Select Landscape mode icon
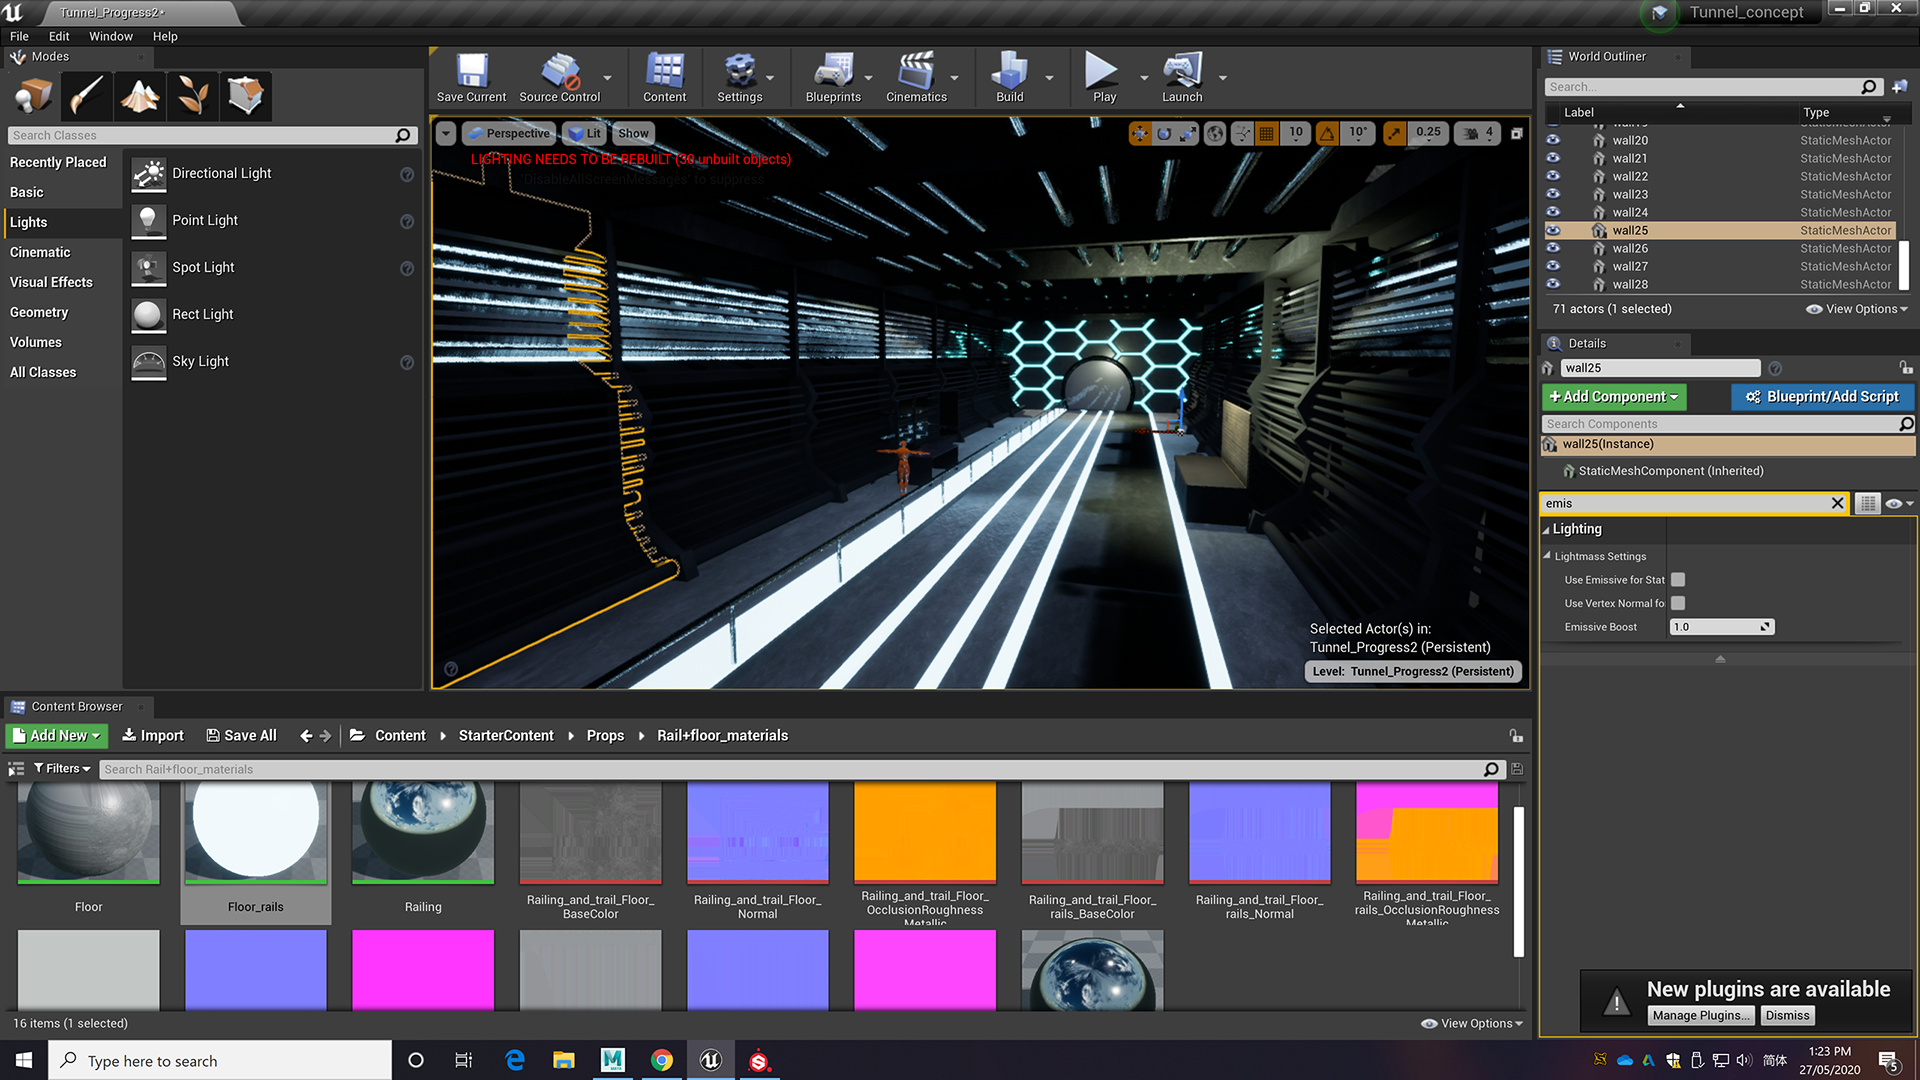The image size is (1920, 1080). tap(139, 96)
